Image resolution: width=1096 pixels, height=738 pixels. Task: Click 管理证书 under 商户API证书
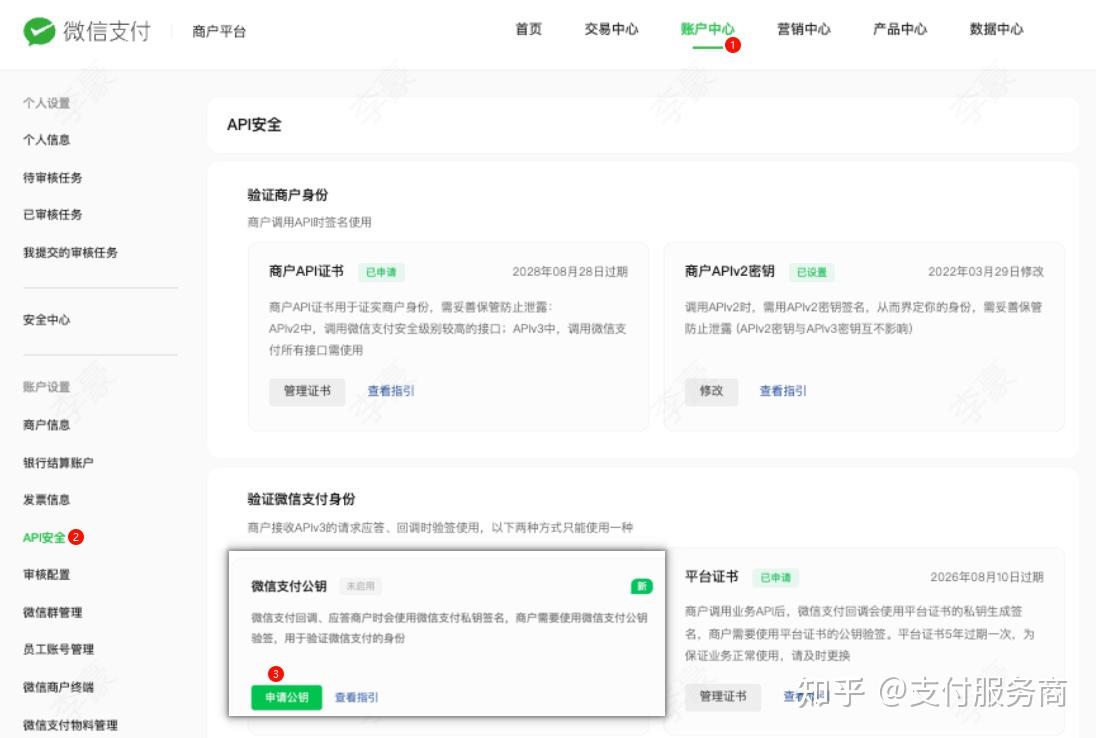click(307, 391)
